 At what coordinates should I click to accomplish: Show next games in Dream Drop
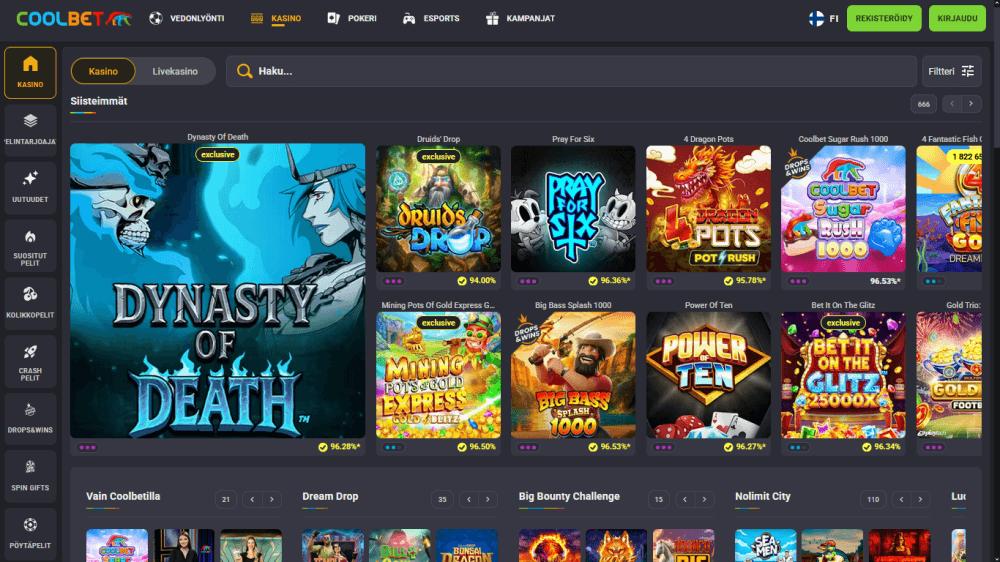pos(488,499)
